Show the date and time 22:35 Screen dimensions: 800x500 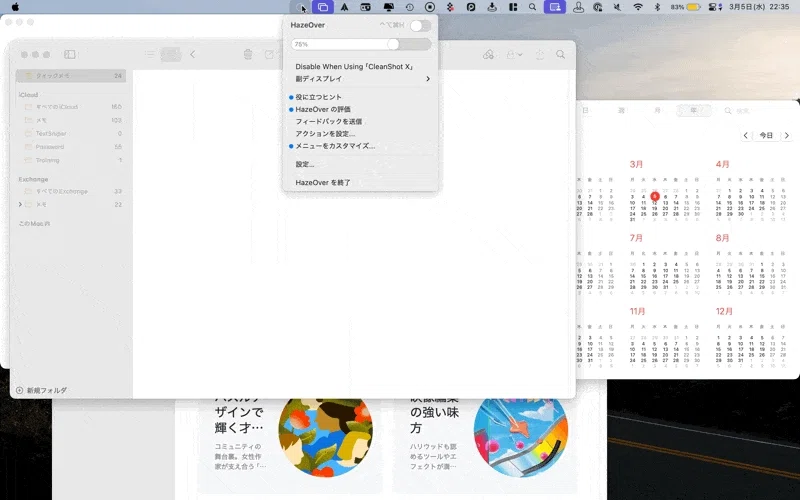(759, 7)
